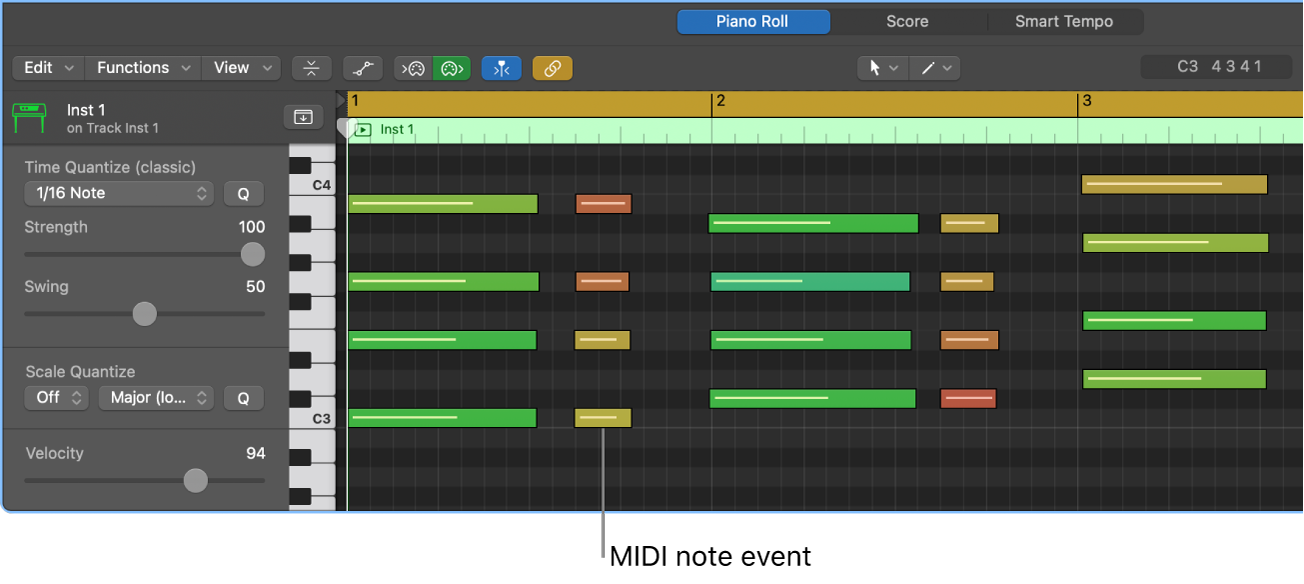Viewport: 1304px width, 584px height.
Task: Select the short red note in bar 2's lowest row
Action: pos(968,399)
